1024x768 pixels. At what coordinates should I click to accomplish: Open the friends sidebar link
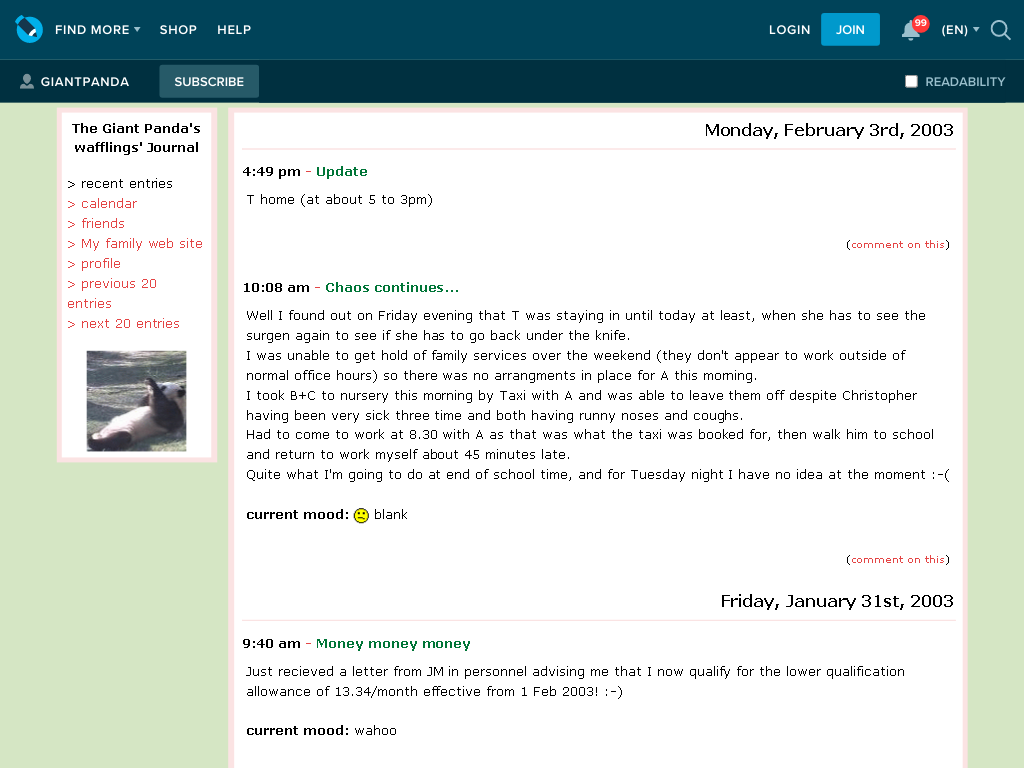pyautogui.click(x=103, y=223)
